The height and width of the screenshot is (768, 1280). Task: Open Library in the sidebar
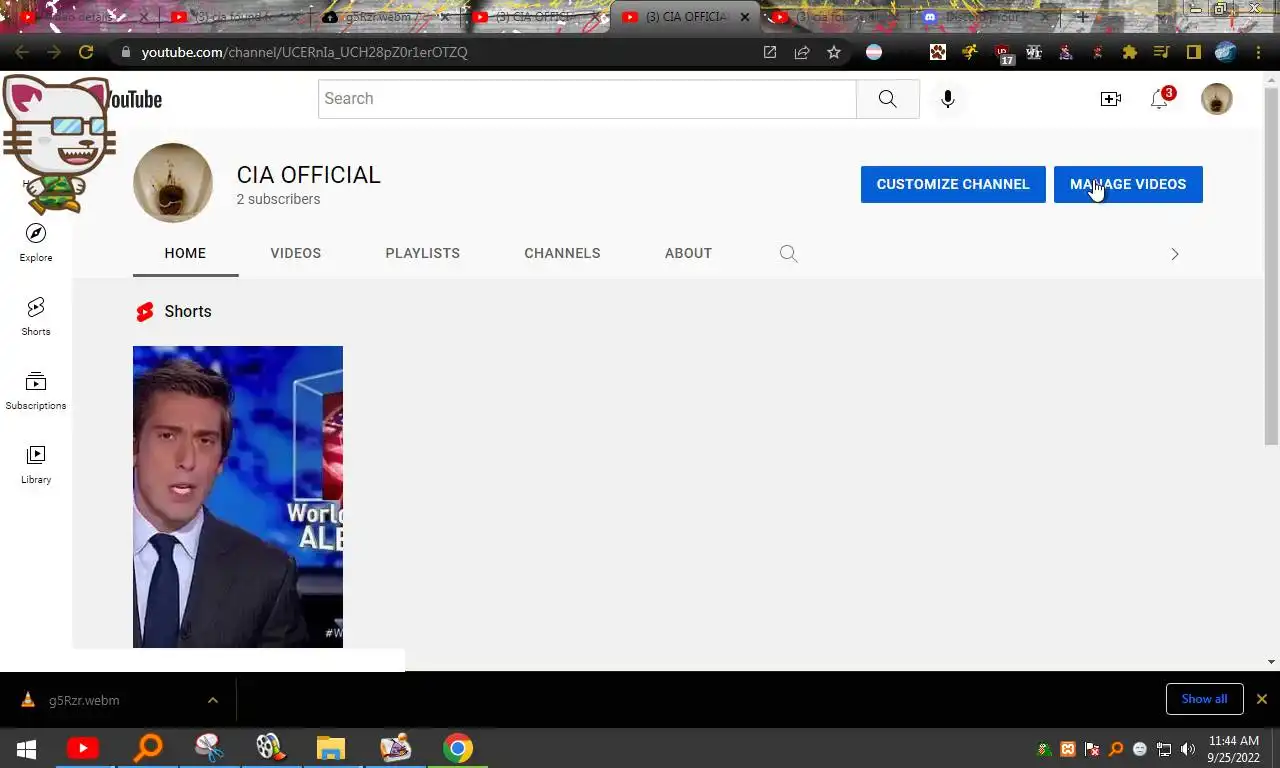(36, 466)
